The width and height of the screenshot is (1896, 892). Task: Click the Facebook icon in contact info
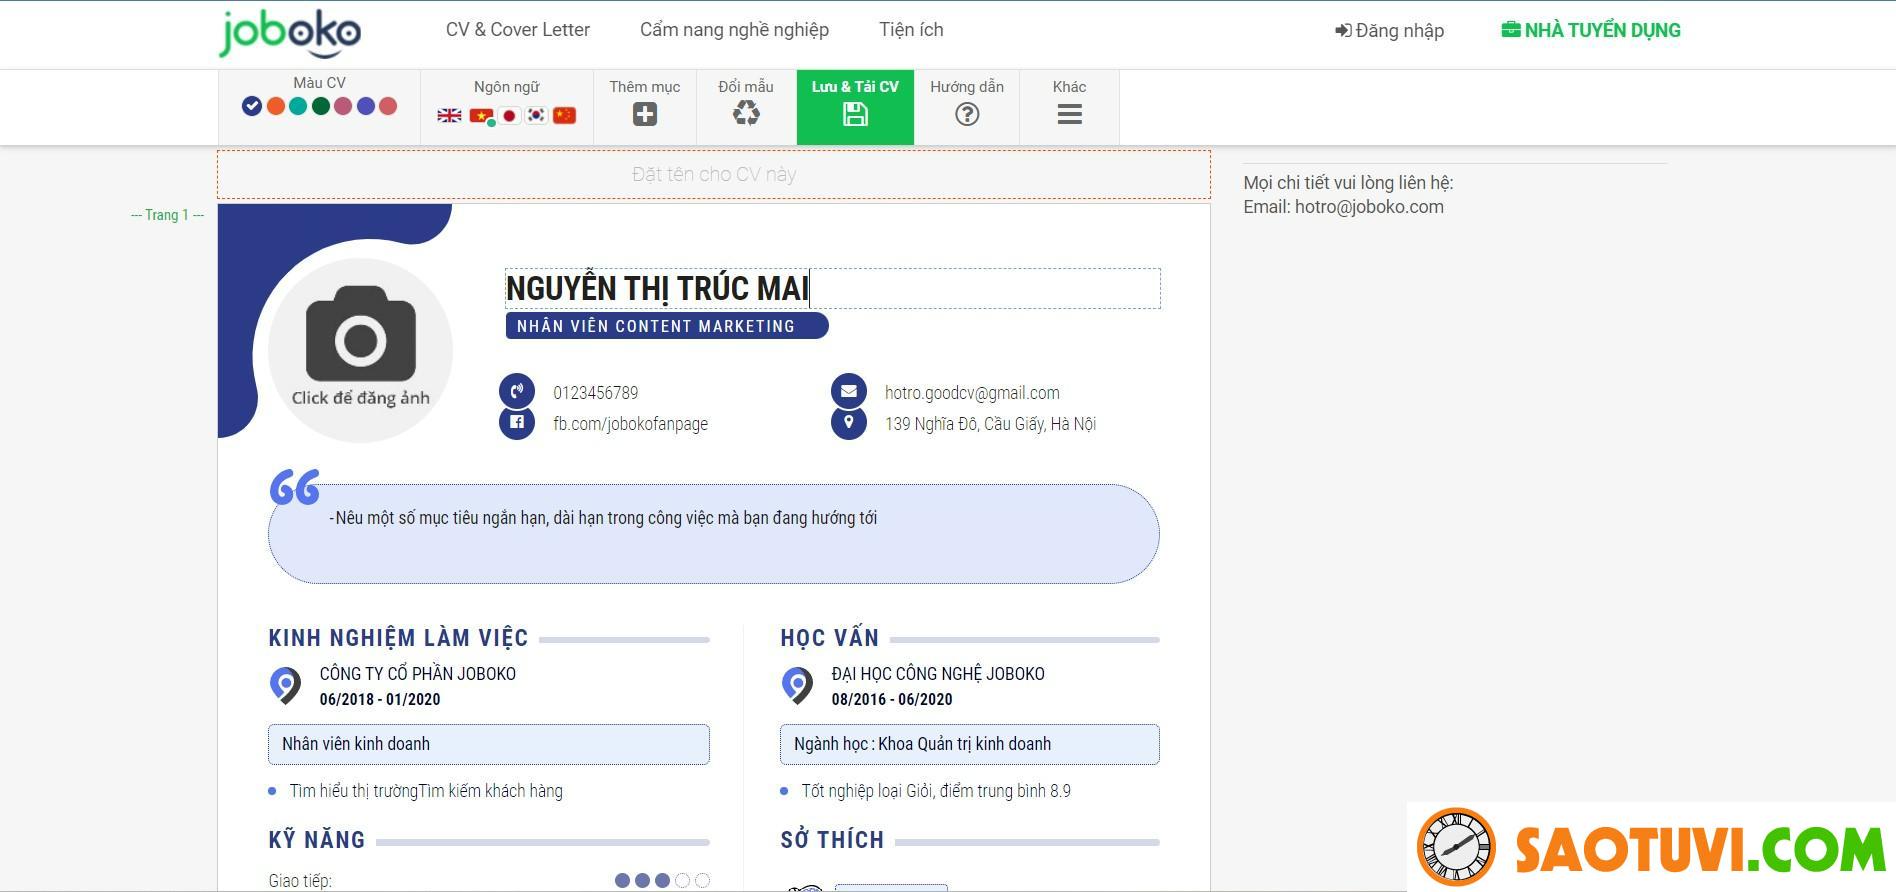pos(517,422)
